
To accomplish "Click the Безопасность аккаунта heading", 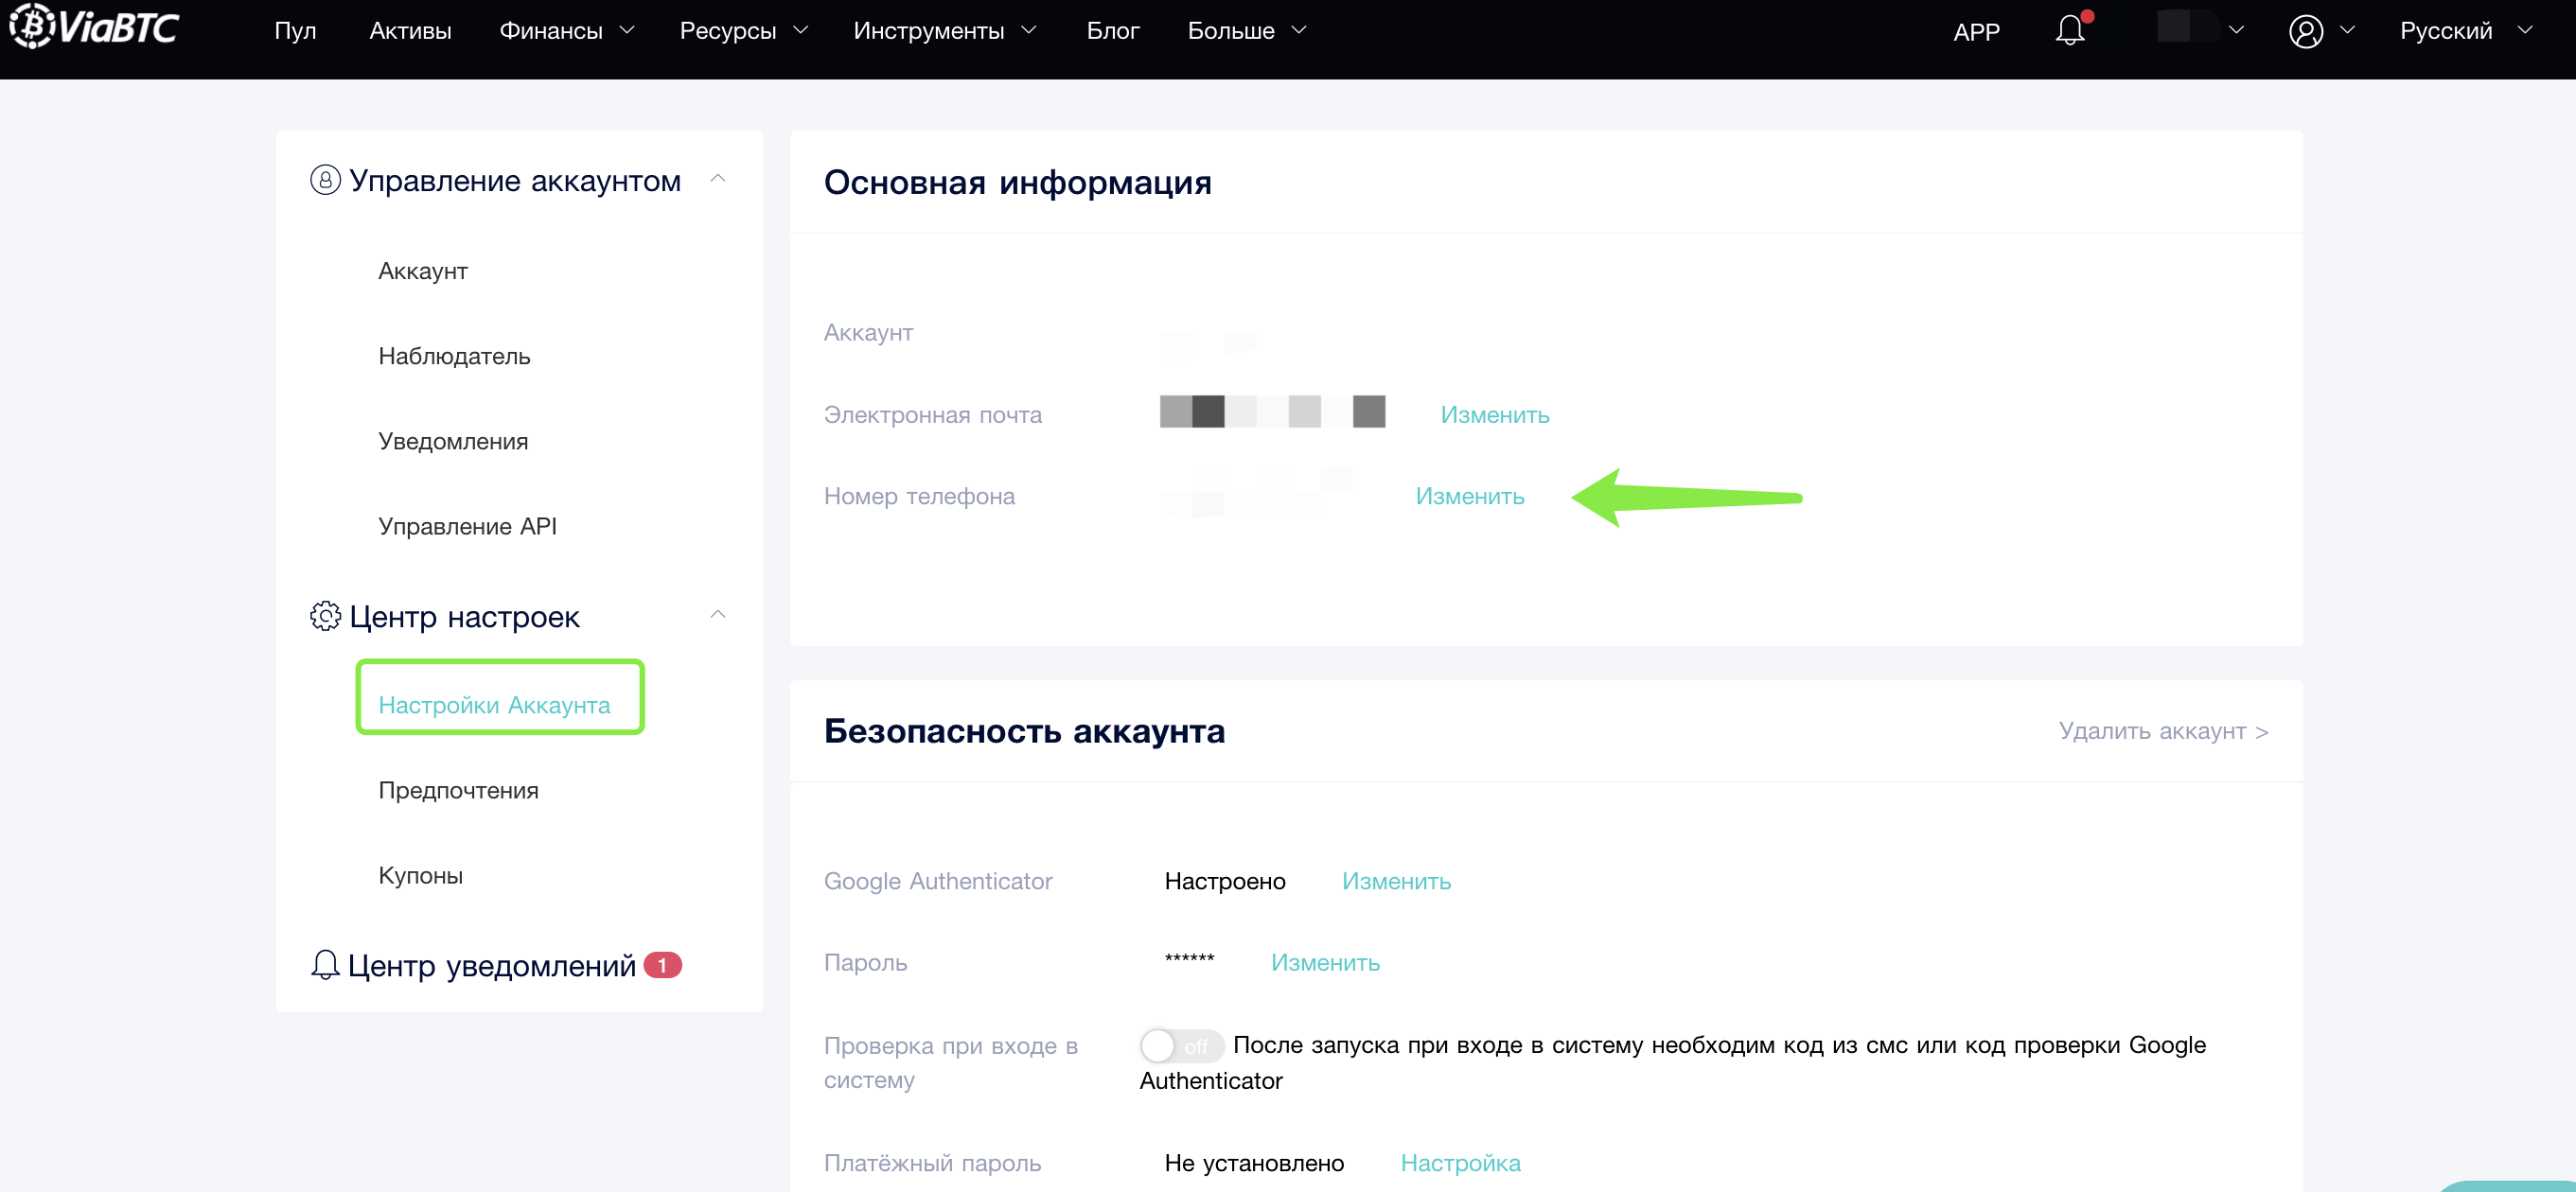I will coord(1024,731).
